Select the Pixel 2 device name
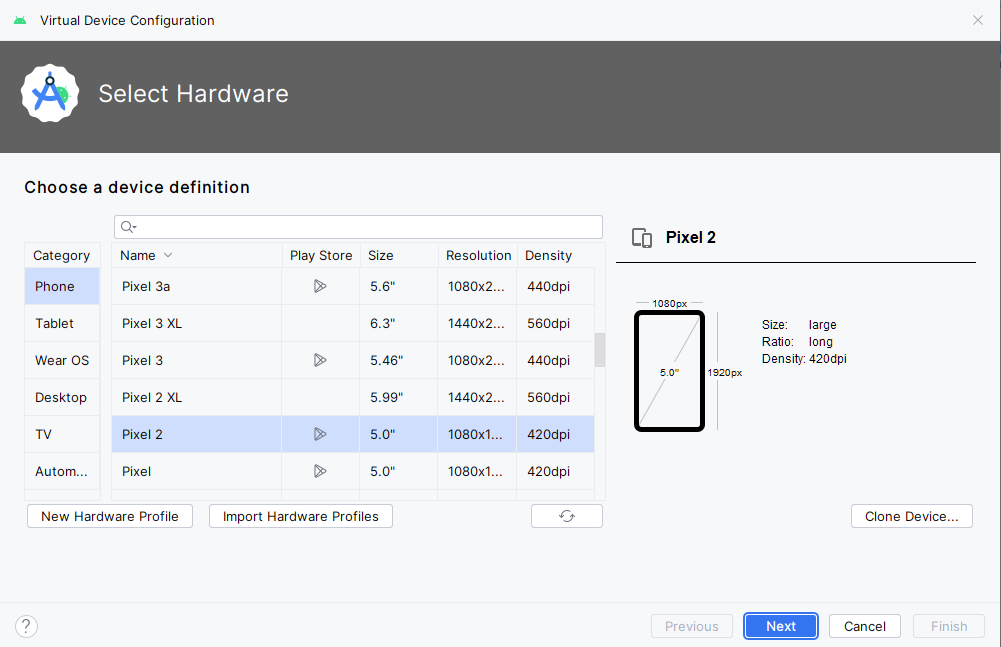The height and width of the screenshot is (647, 1001). tap(142, 434)
